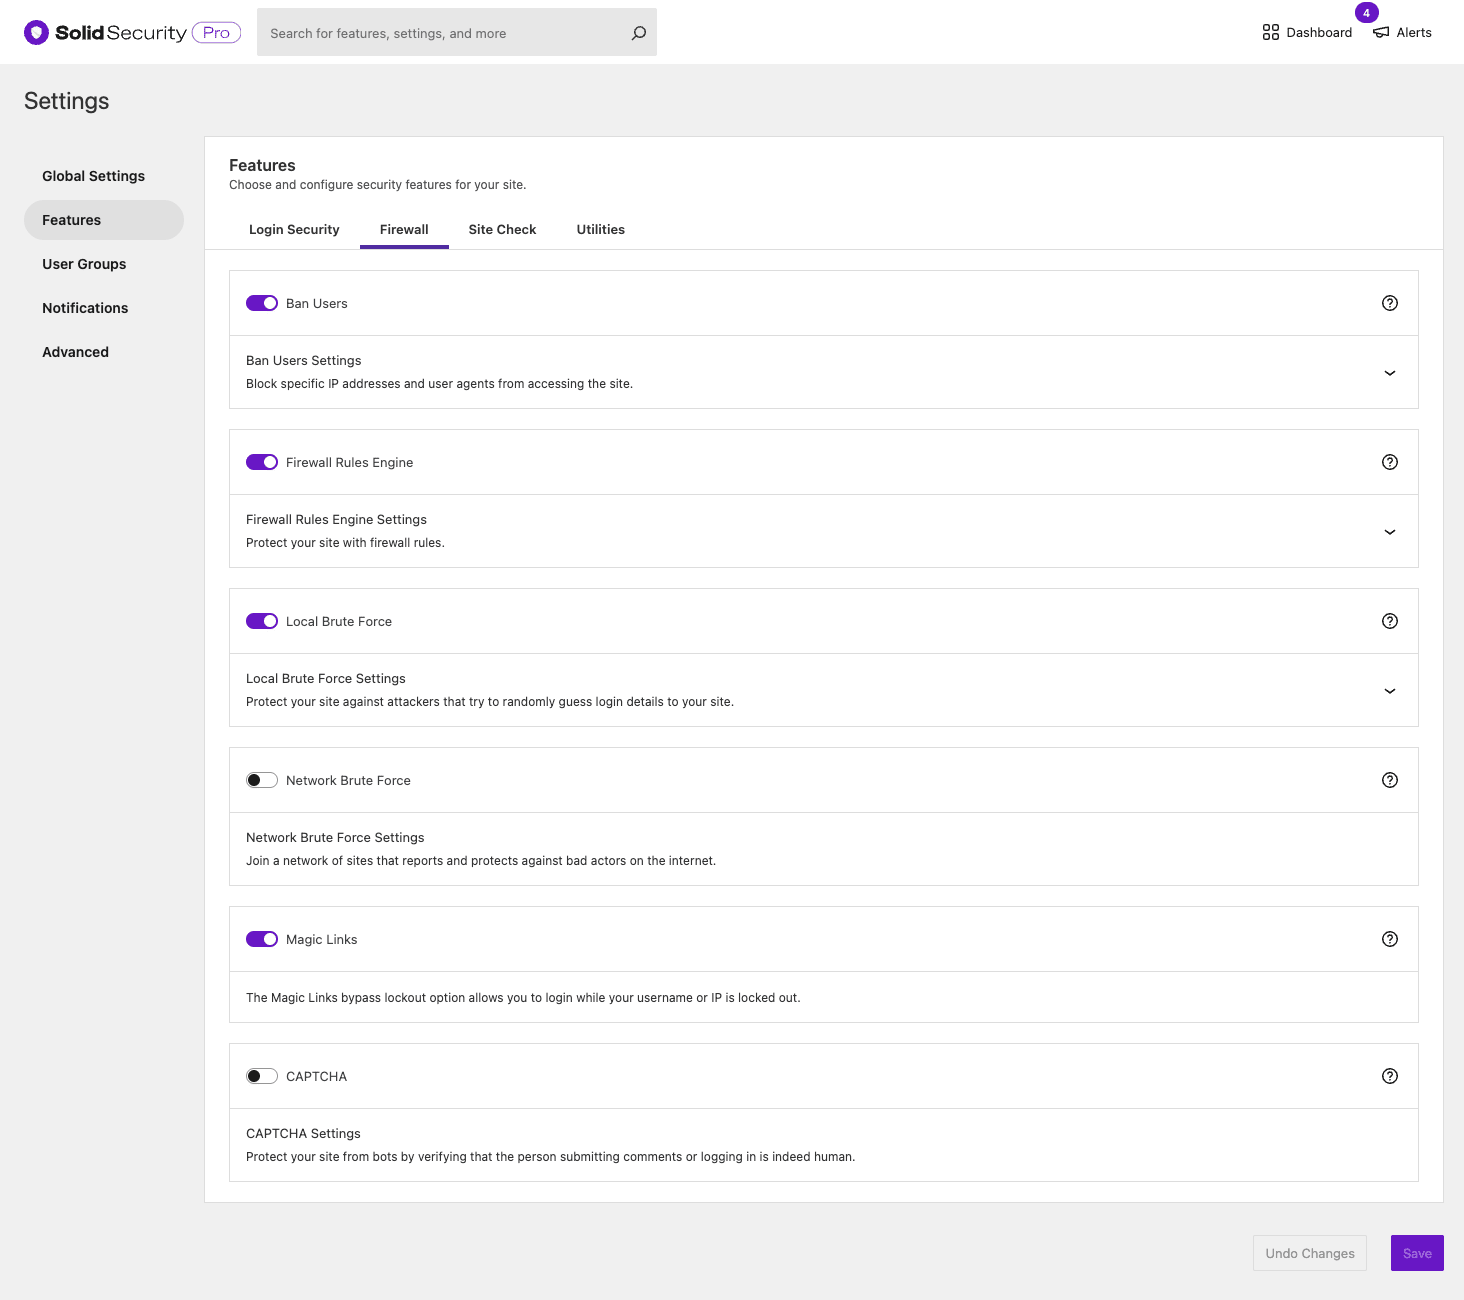Open the Dashboard grid icon

[x=1271, y=33]
